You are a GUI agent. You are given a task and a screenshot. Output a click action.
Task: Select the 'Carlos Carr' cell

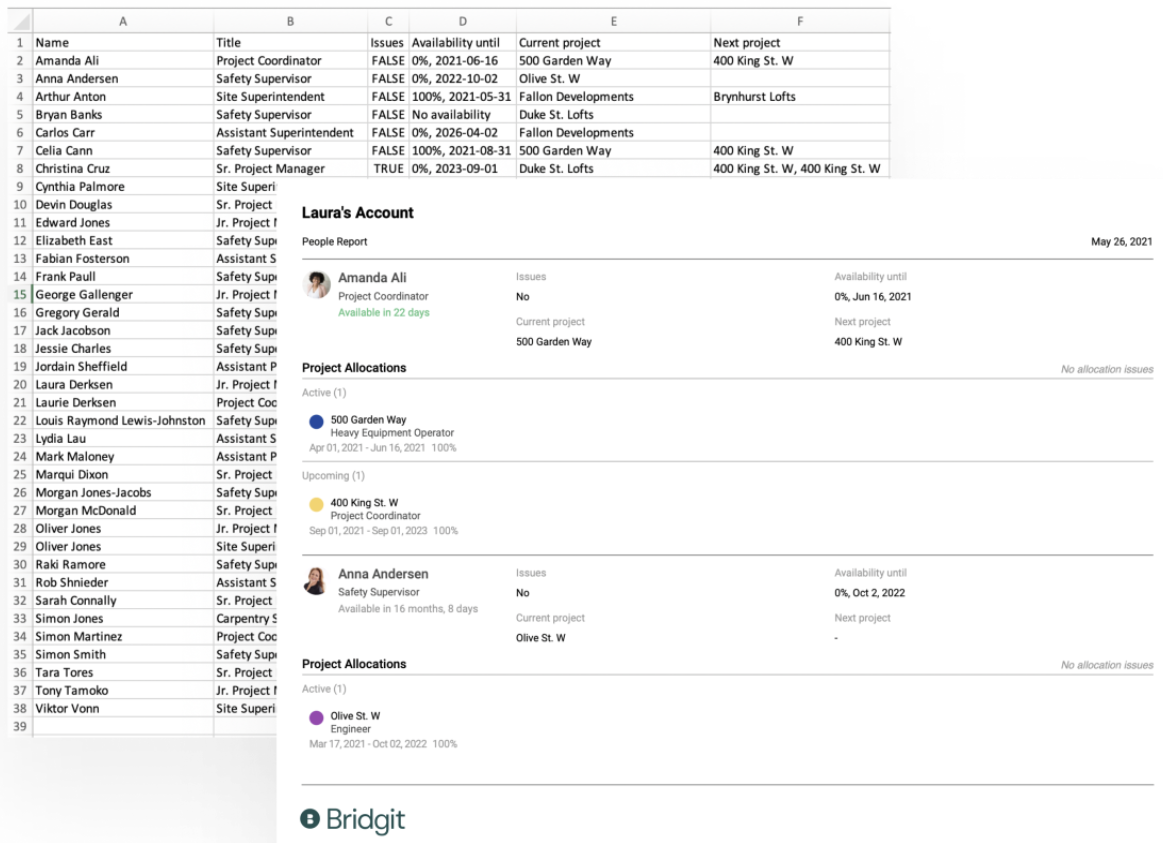click(x=123, y=133)
